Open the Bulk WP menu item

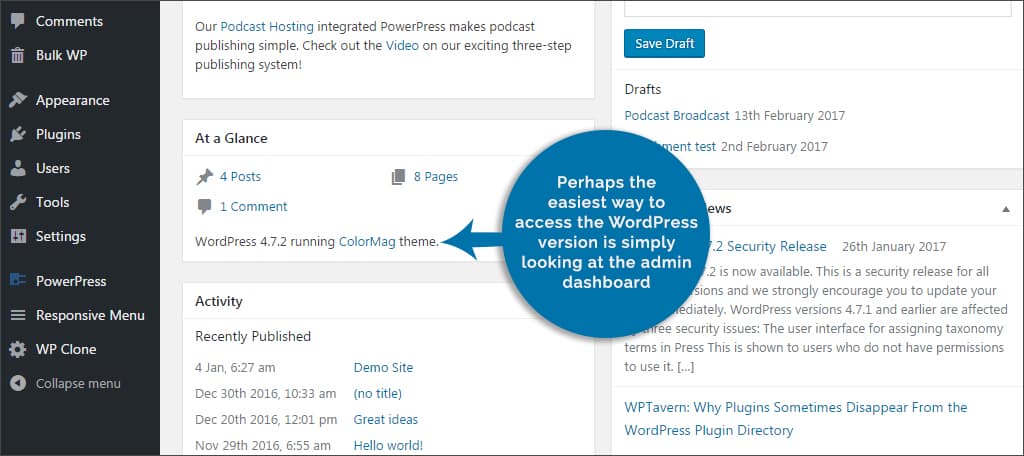[x=61, y=56]
